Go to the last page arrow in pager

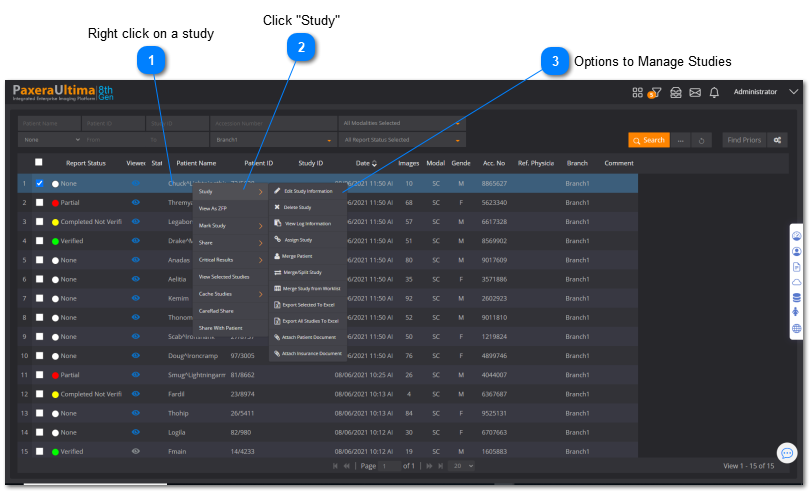coord(440,466)
